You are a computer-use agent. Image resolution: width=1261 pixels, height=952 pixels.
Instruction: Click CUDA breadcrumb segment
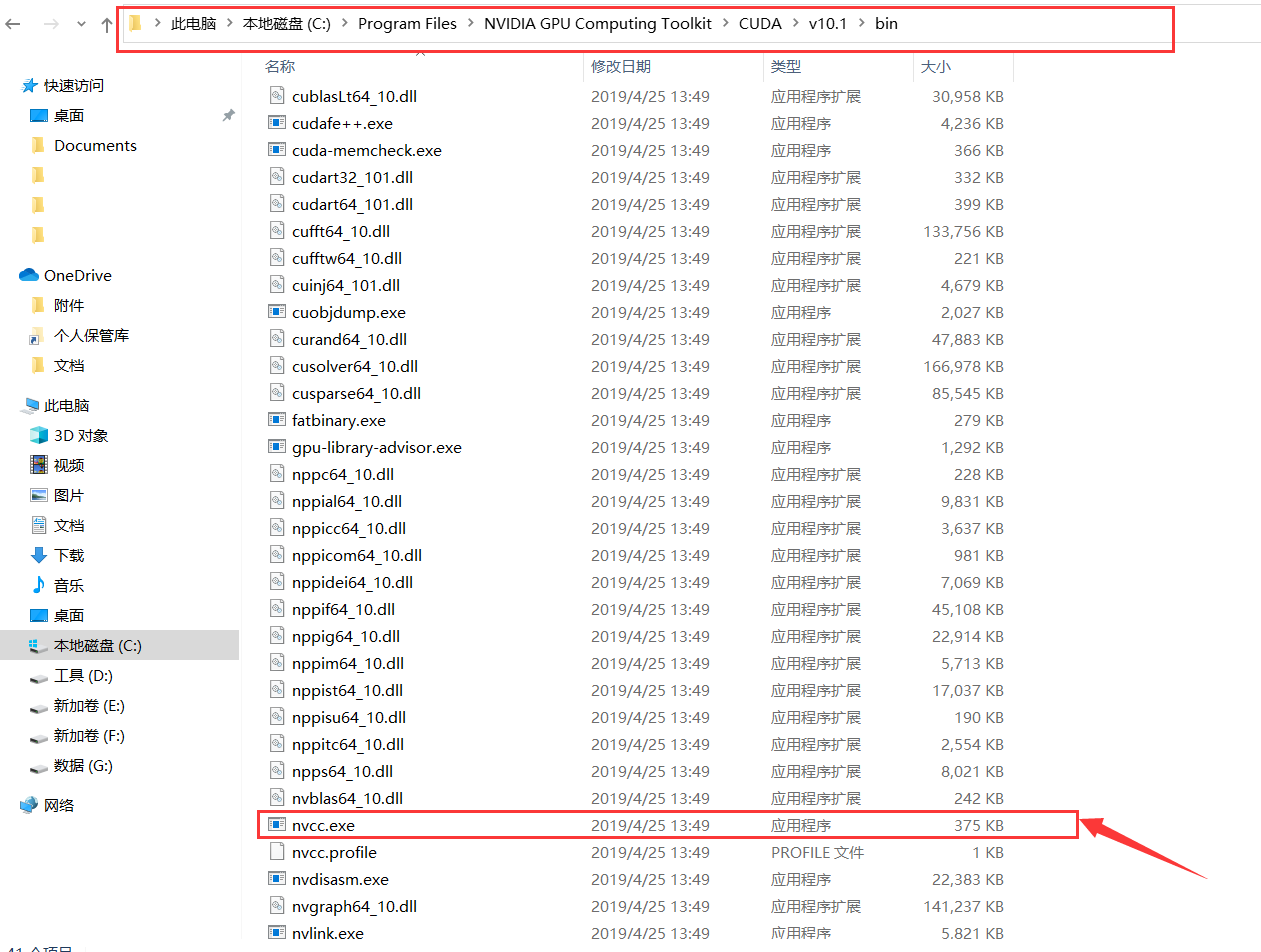(760, 23)
